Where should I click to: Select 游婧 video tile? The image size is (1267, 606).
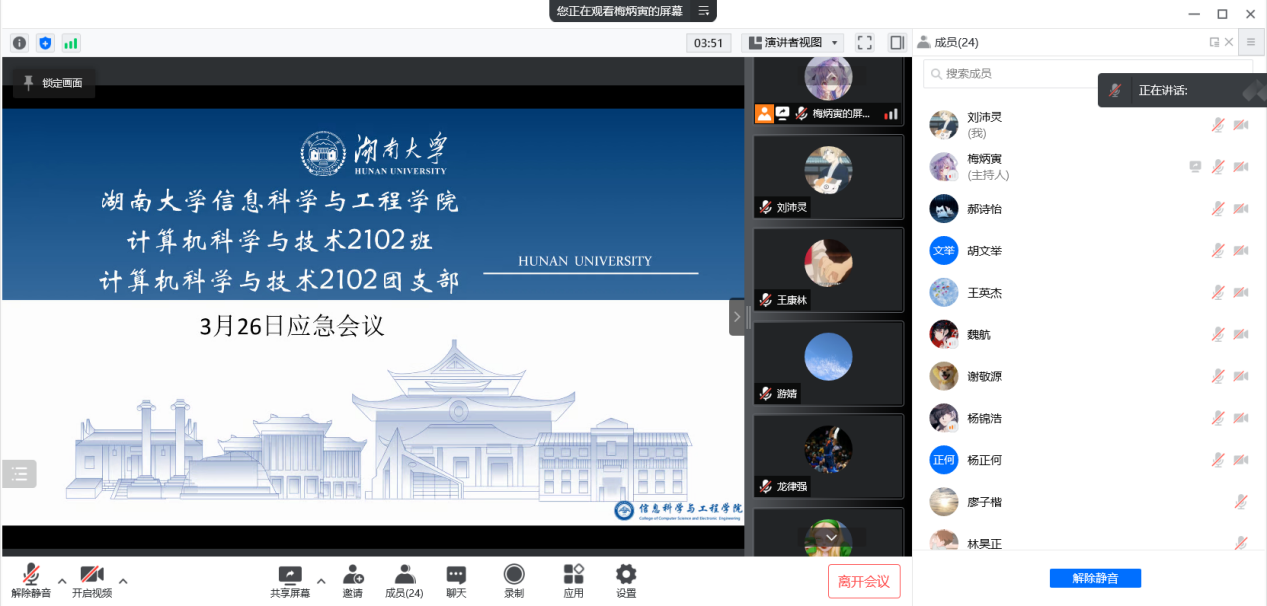pyautogui.click(x=828, y=363)
